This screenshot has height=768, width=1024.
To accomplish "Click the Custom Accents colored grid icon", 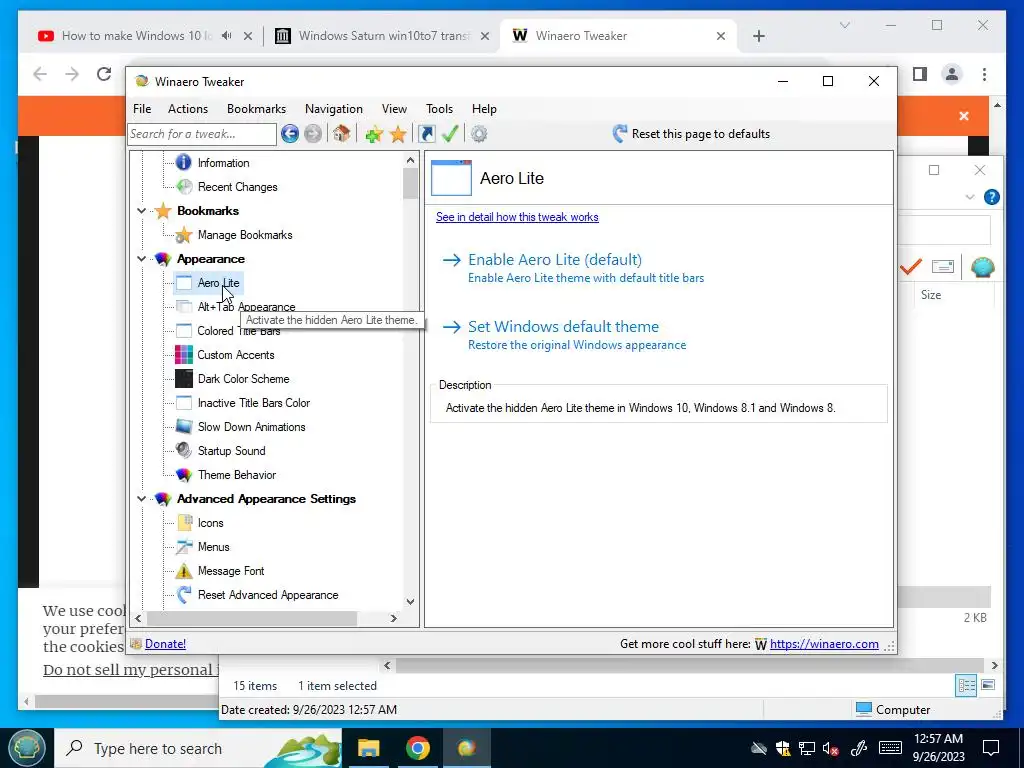I will pos(184,355).
